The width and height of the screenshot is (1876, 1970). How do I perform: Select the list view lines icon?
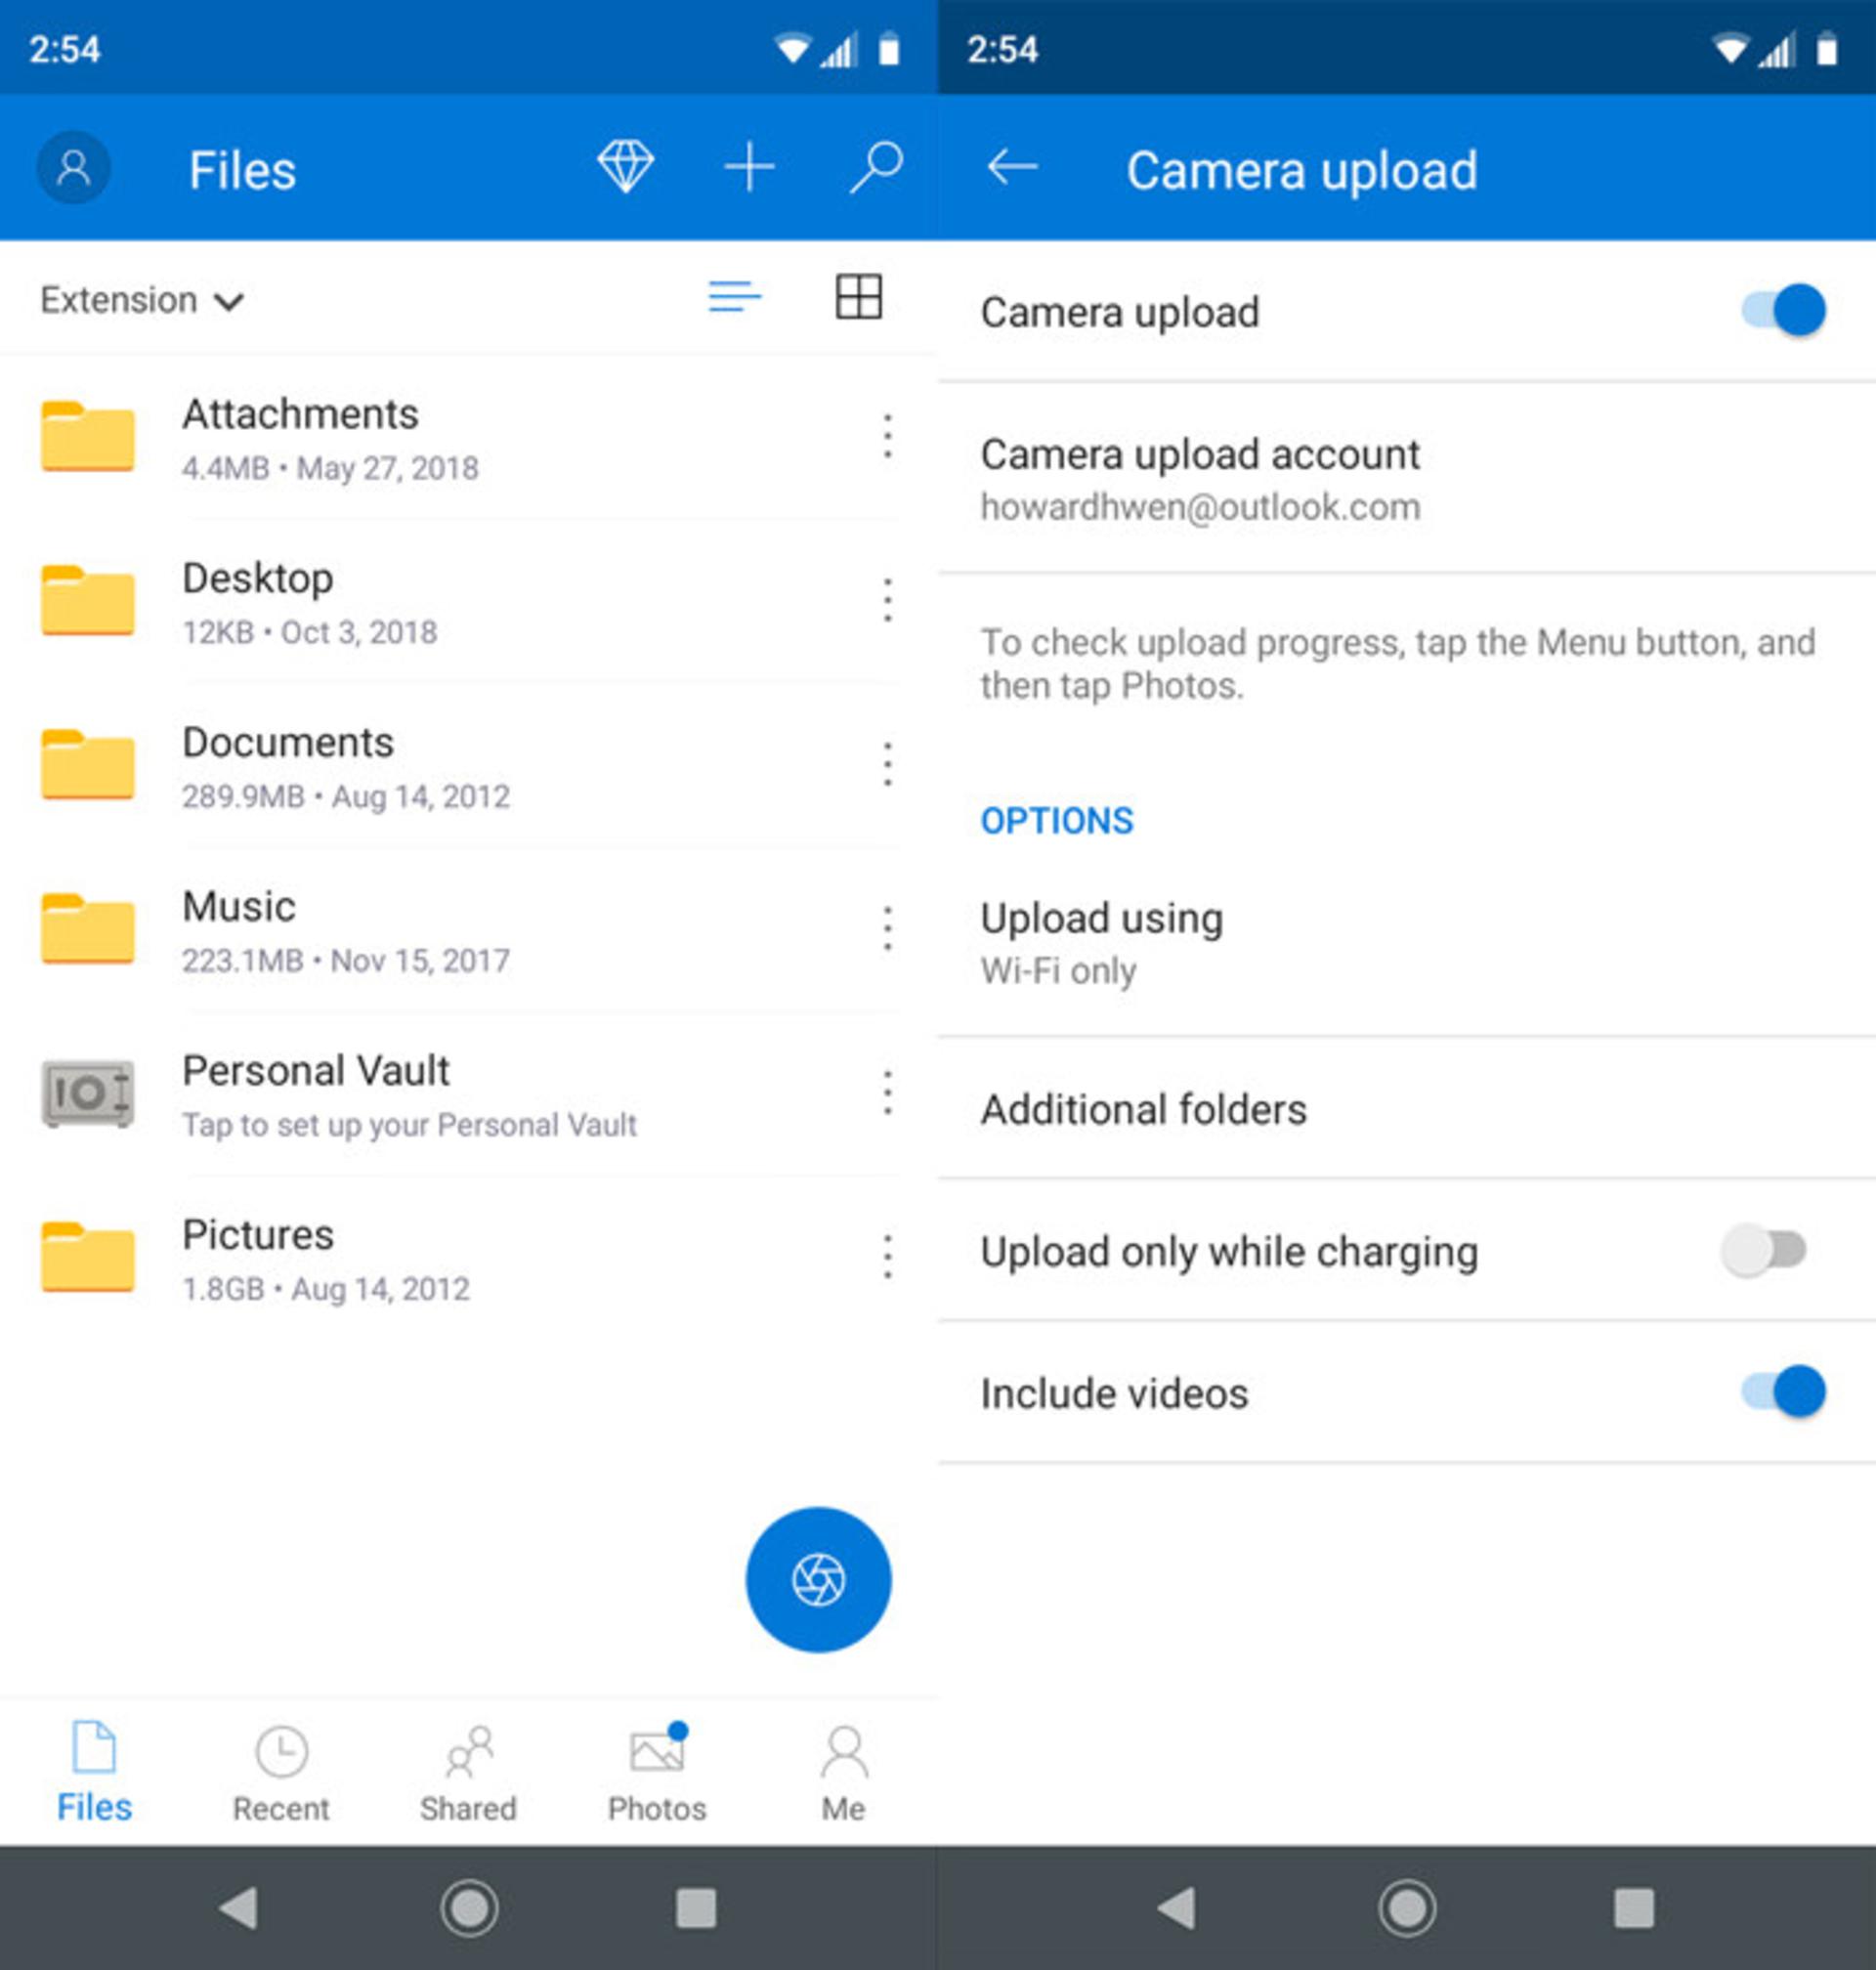(x=734, y=297)
